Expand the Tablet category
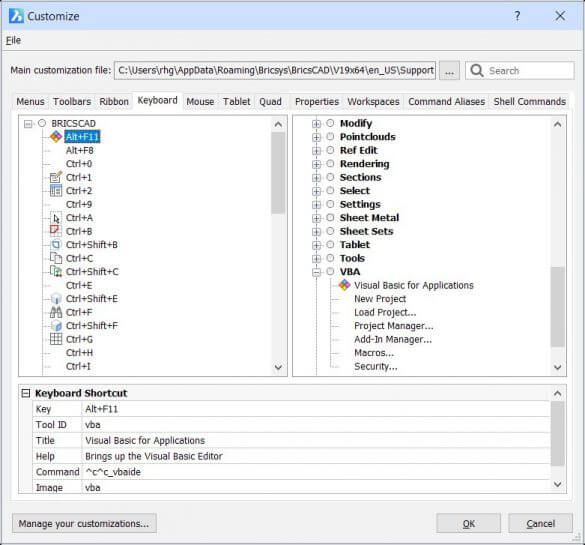 [x=316, y=245]
